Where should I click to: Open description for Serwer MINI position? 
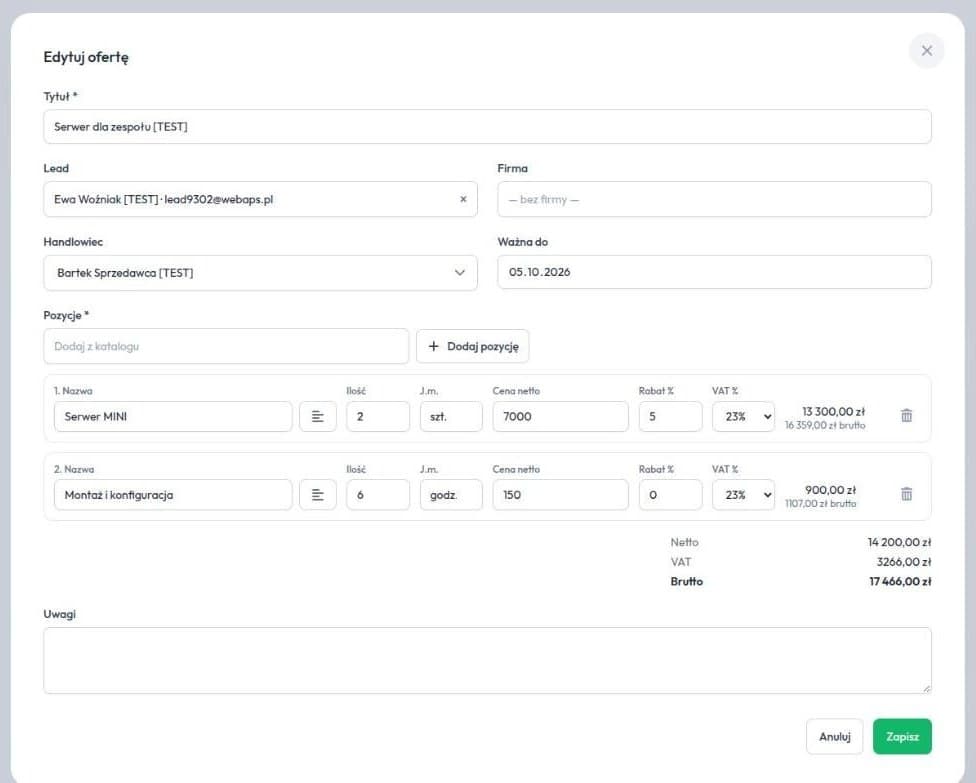pyautogui.click(x=317, y=416)
